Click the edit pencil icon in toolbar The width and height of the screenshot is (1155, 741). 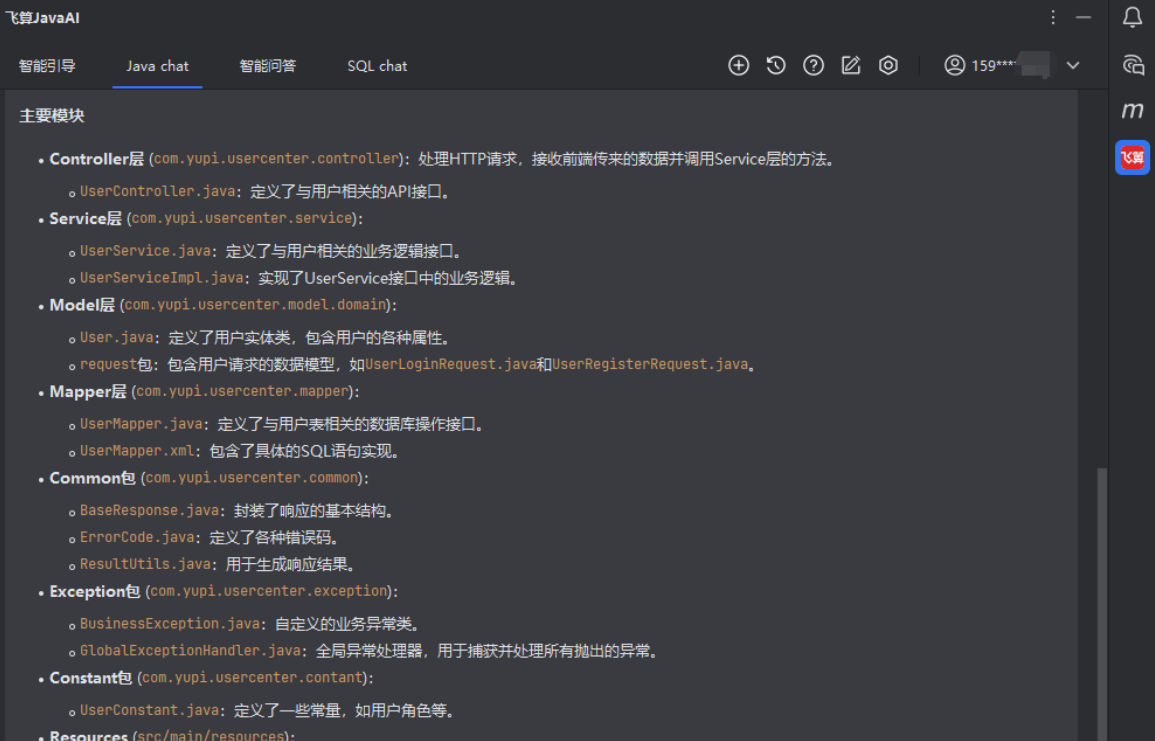pyautogui.click(x=851, y=66)
